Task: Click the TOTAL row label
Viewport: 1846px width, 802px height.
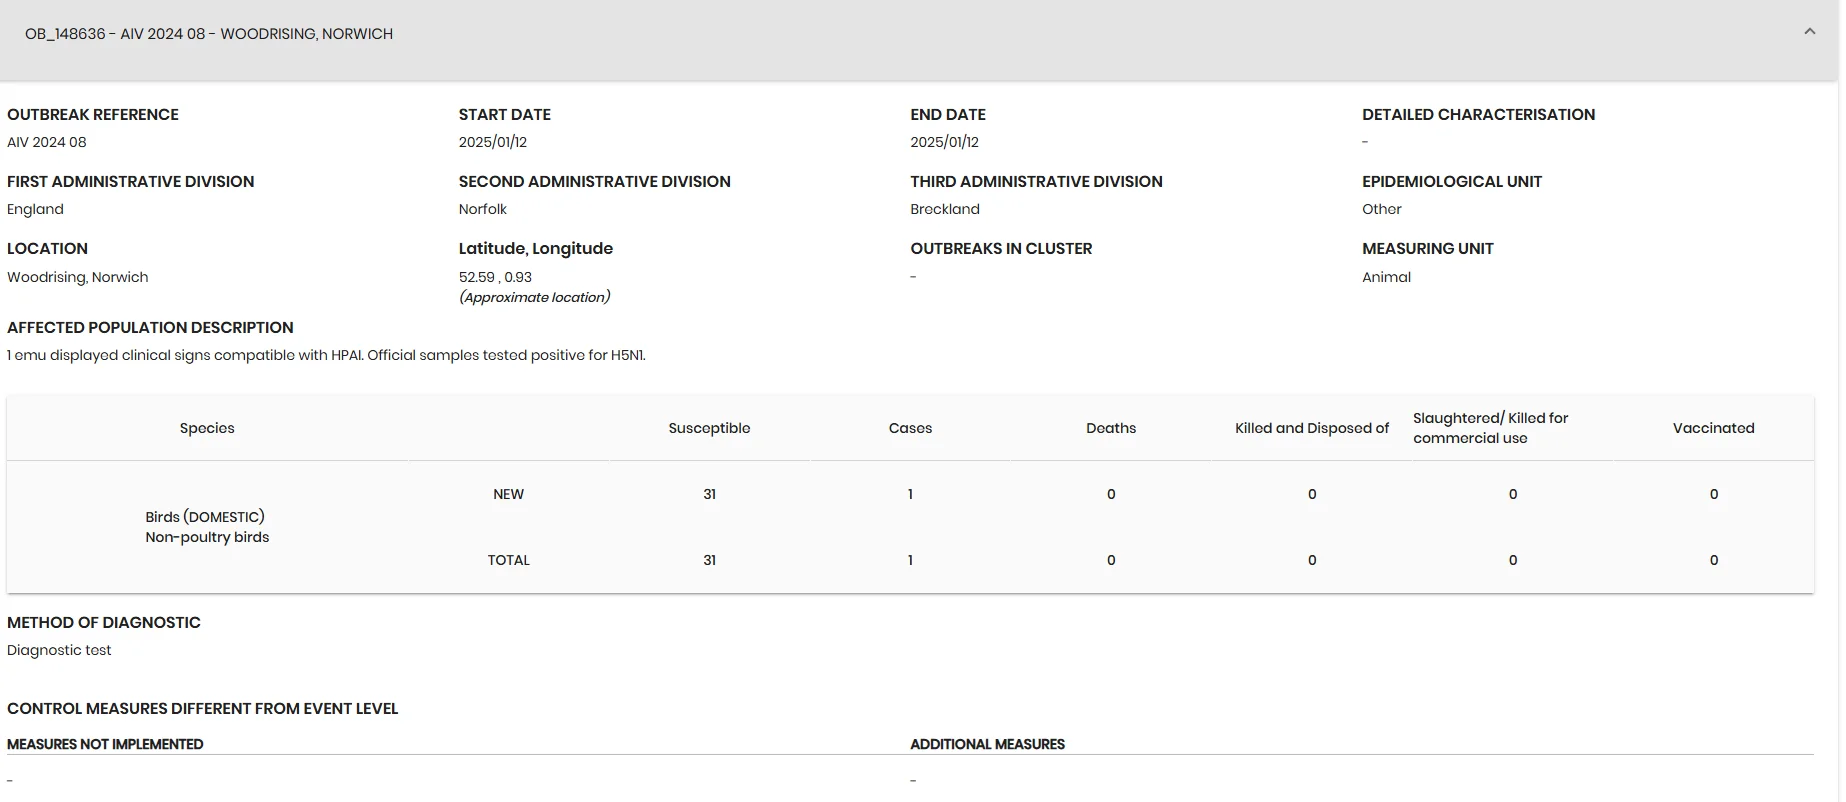Action: coord(508,560)
